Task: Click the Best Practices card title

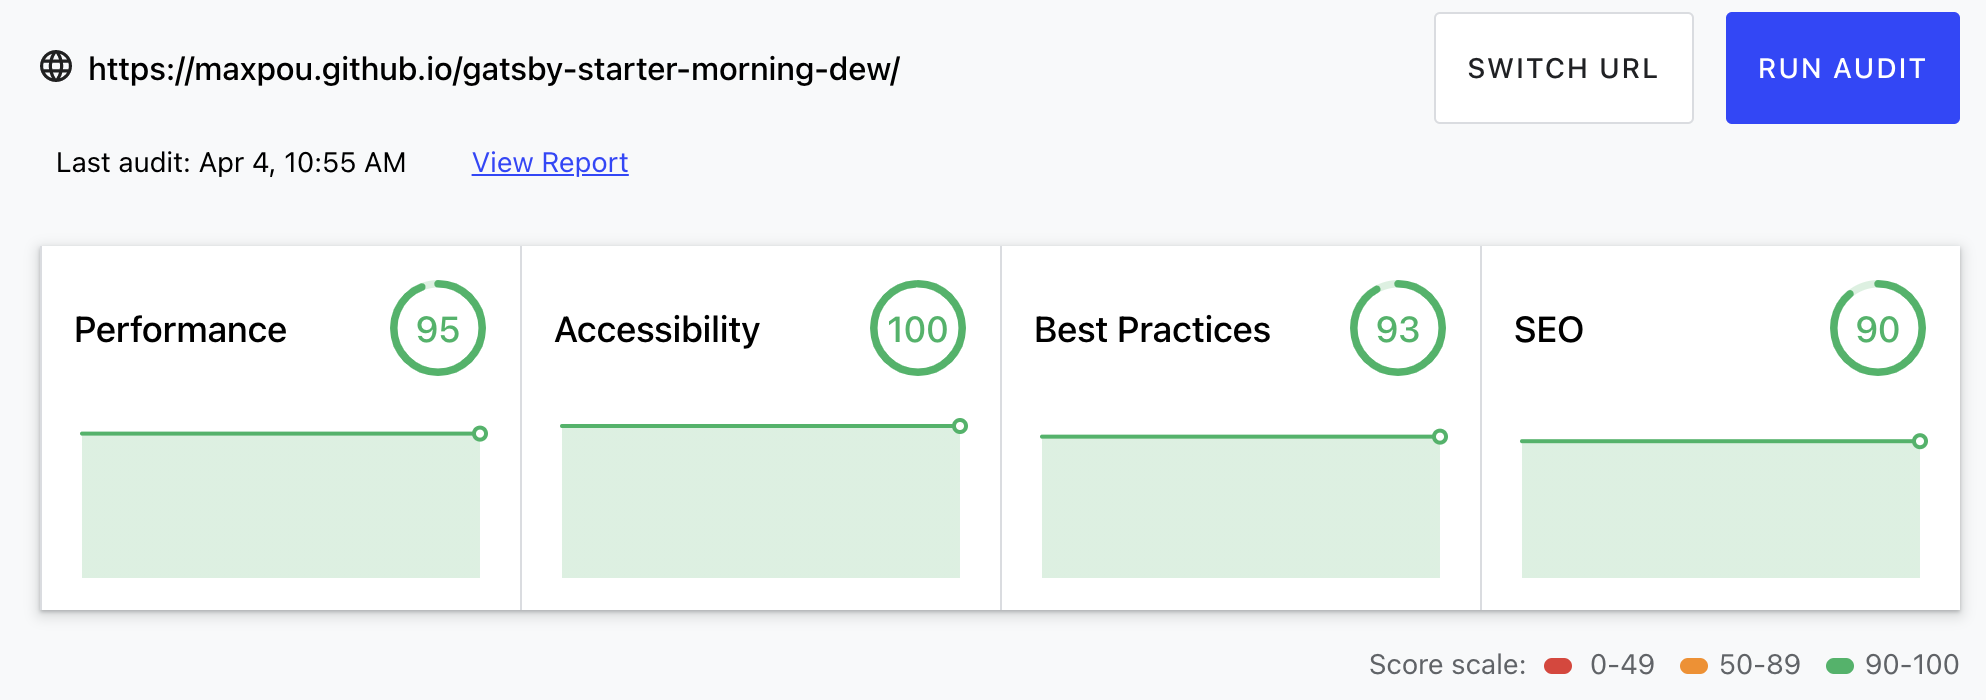Action: tap(1152, 330)
